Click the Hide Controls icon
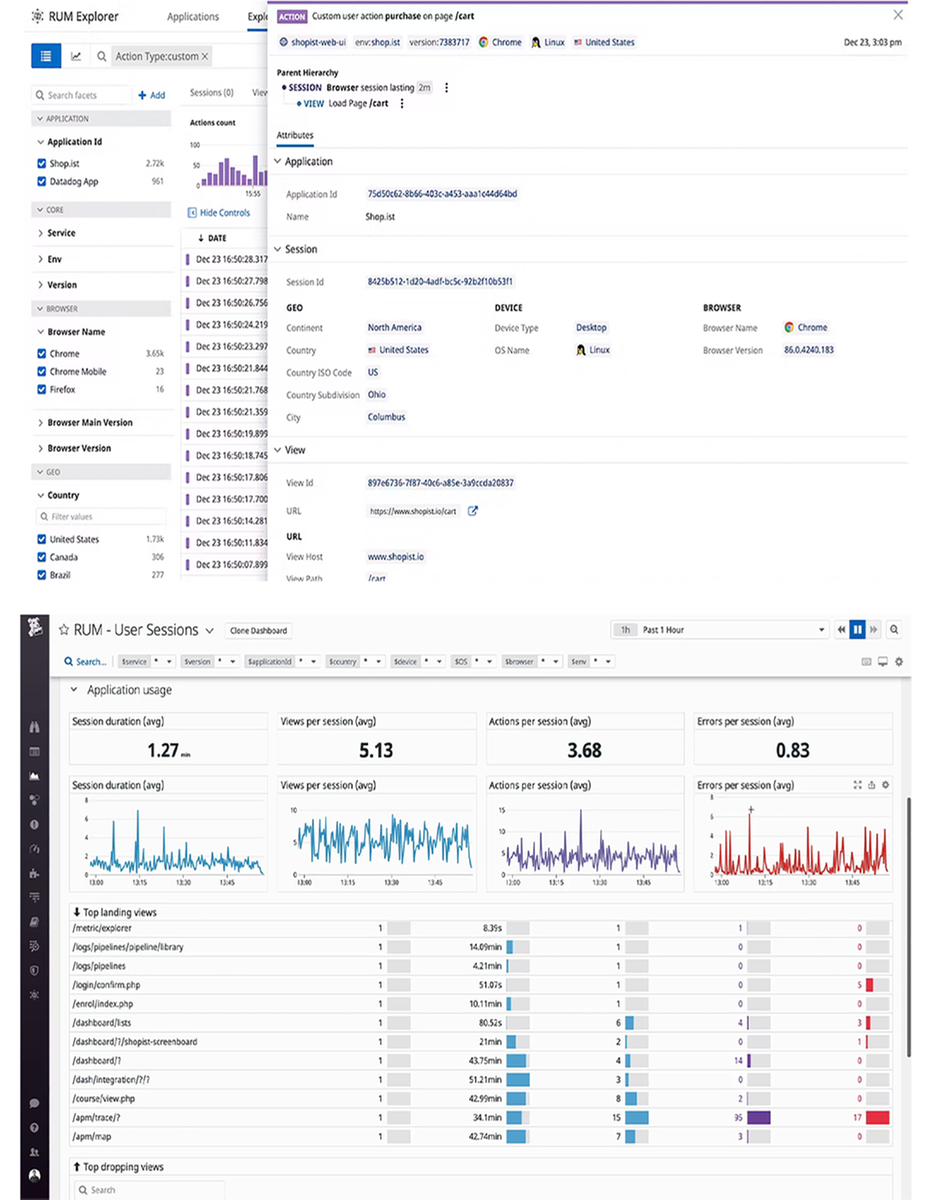 (192, 213)
